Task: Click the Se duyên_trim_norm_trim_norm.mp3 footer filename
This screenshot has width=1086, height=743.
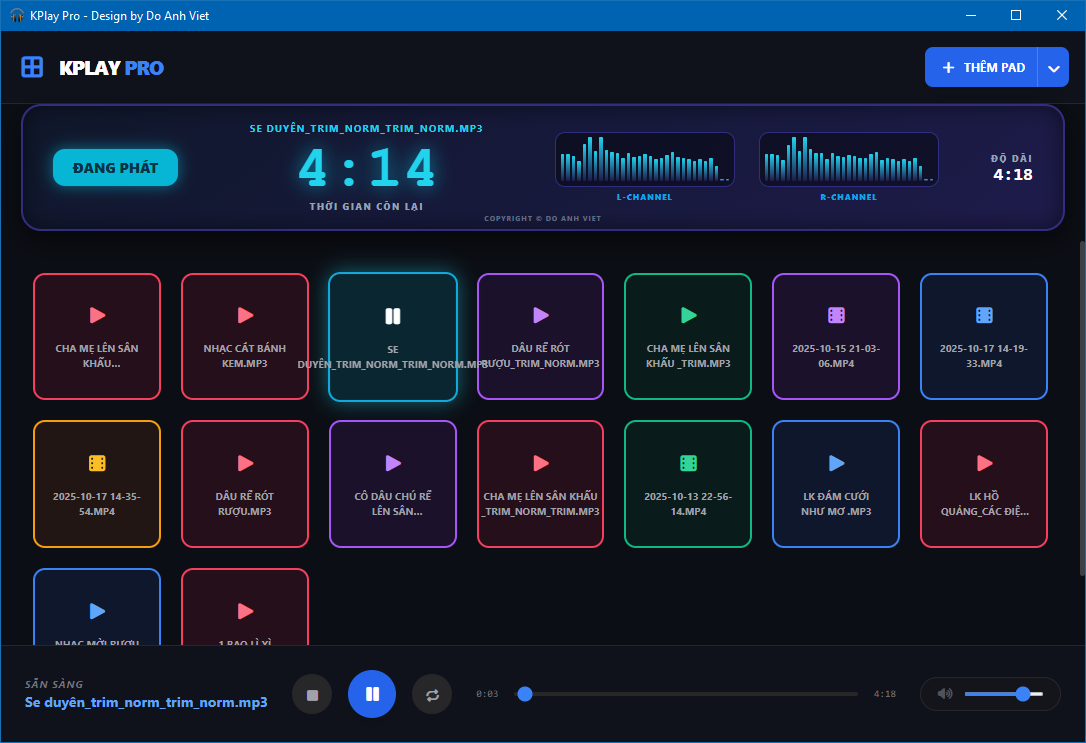Action: tap(146, 702)
